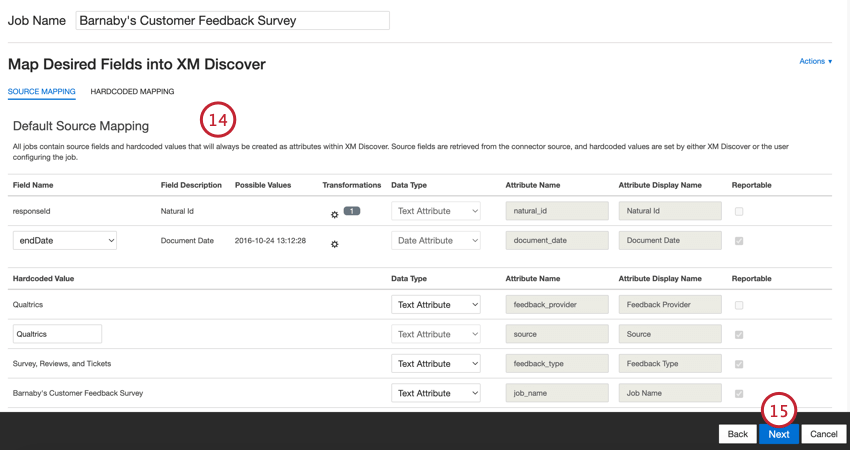Open transformations gear for endDate row

pyautogui.click(x=335, y=244)
